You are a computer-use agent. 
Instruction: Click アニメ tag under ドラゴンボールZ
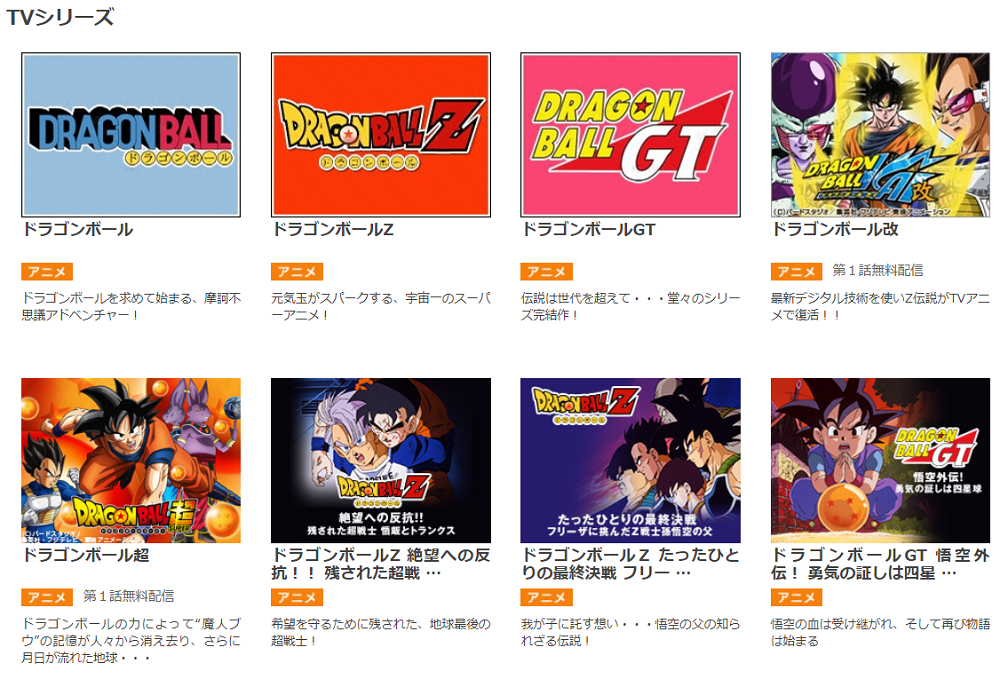(x=297, y=272)
